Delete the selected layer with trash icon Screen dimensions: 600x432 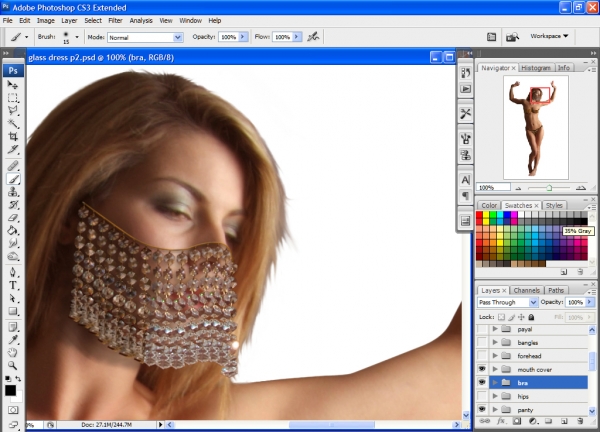click(580, 421)
